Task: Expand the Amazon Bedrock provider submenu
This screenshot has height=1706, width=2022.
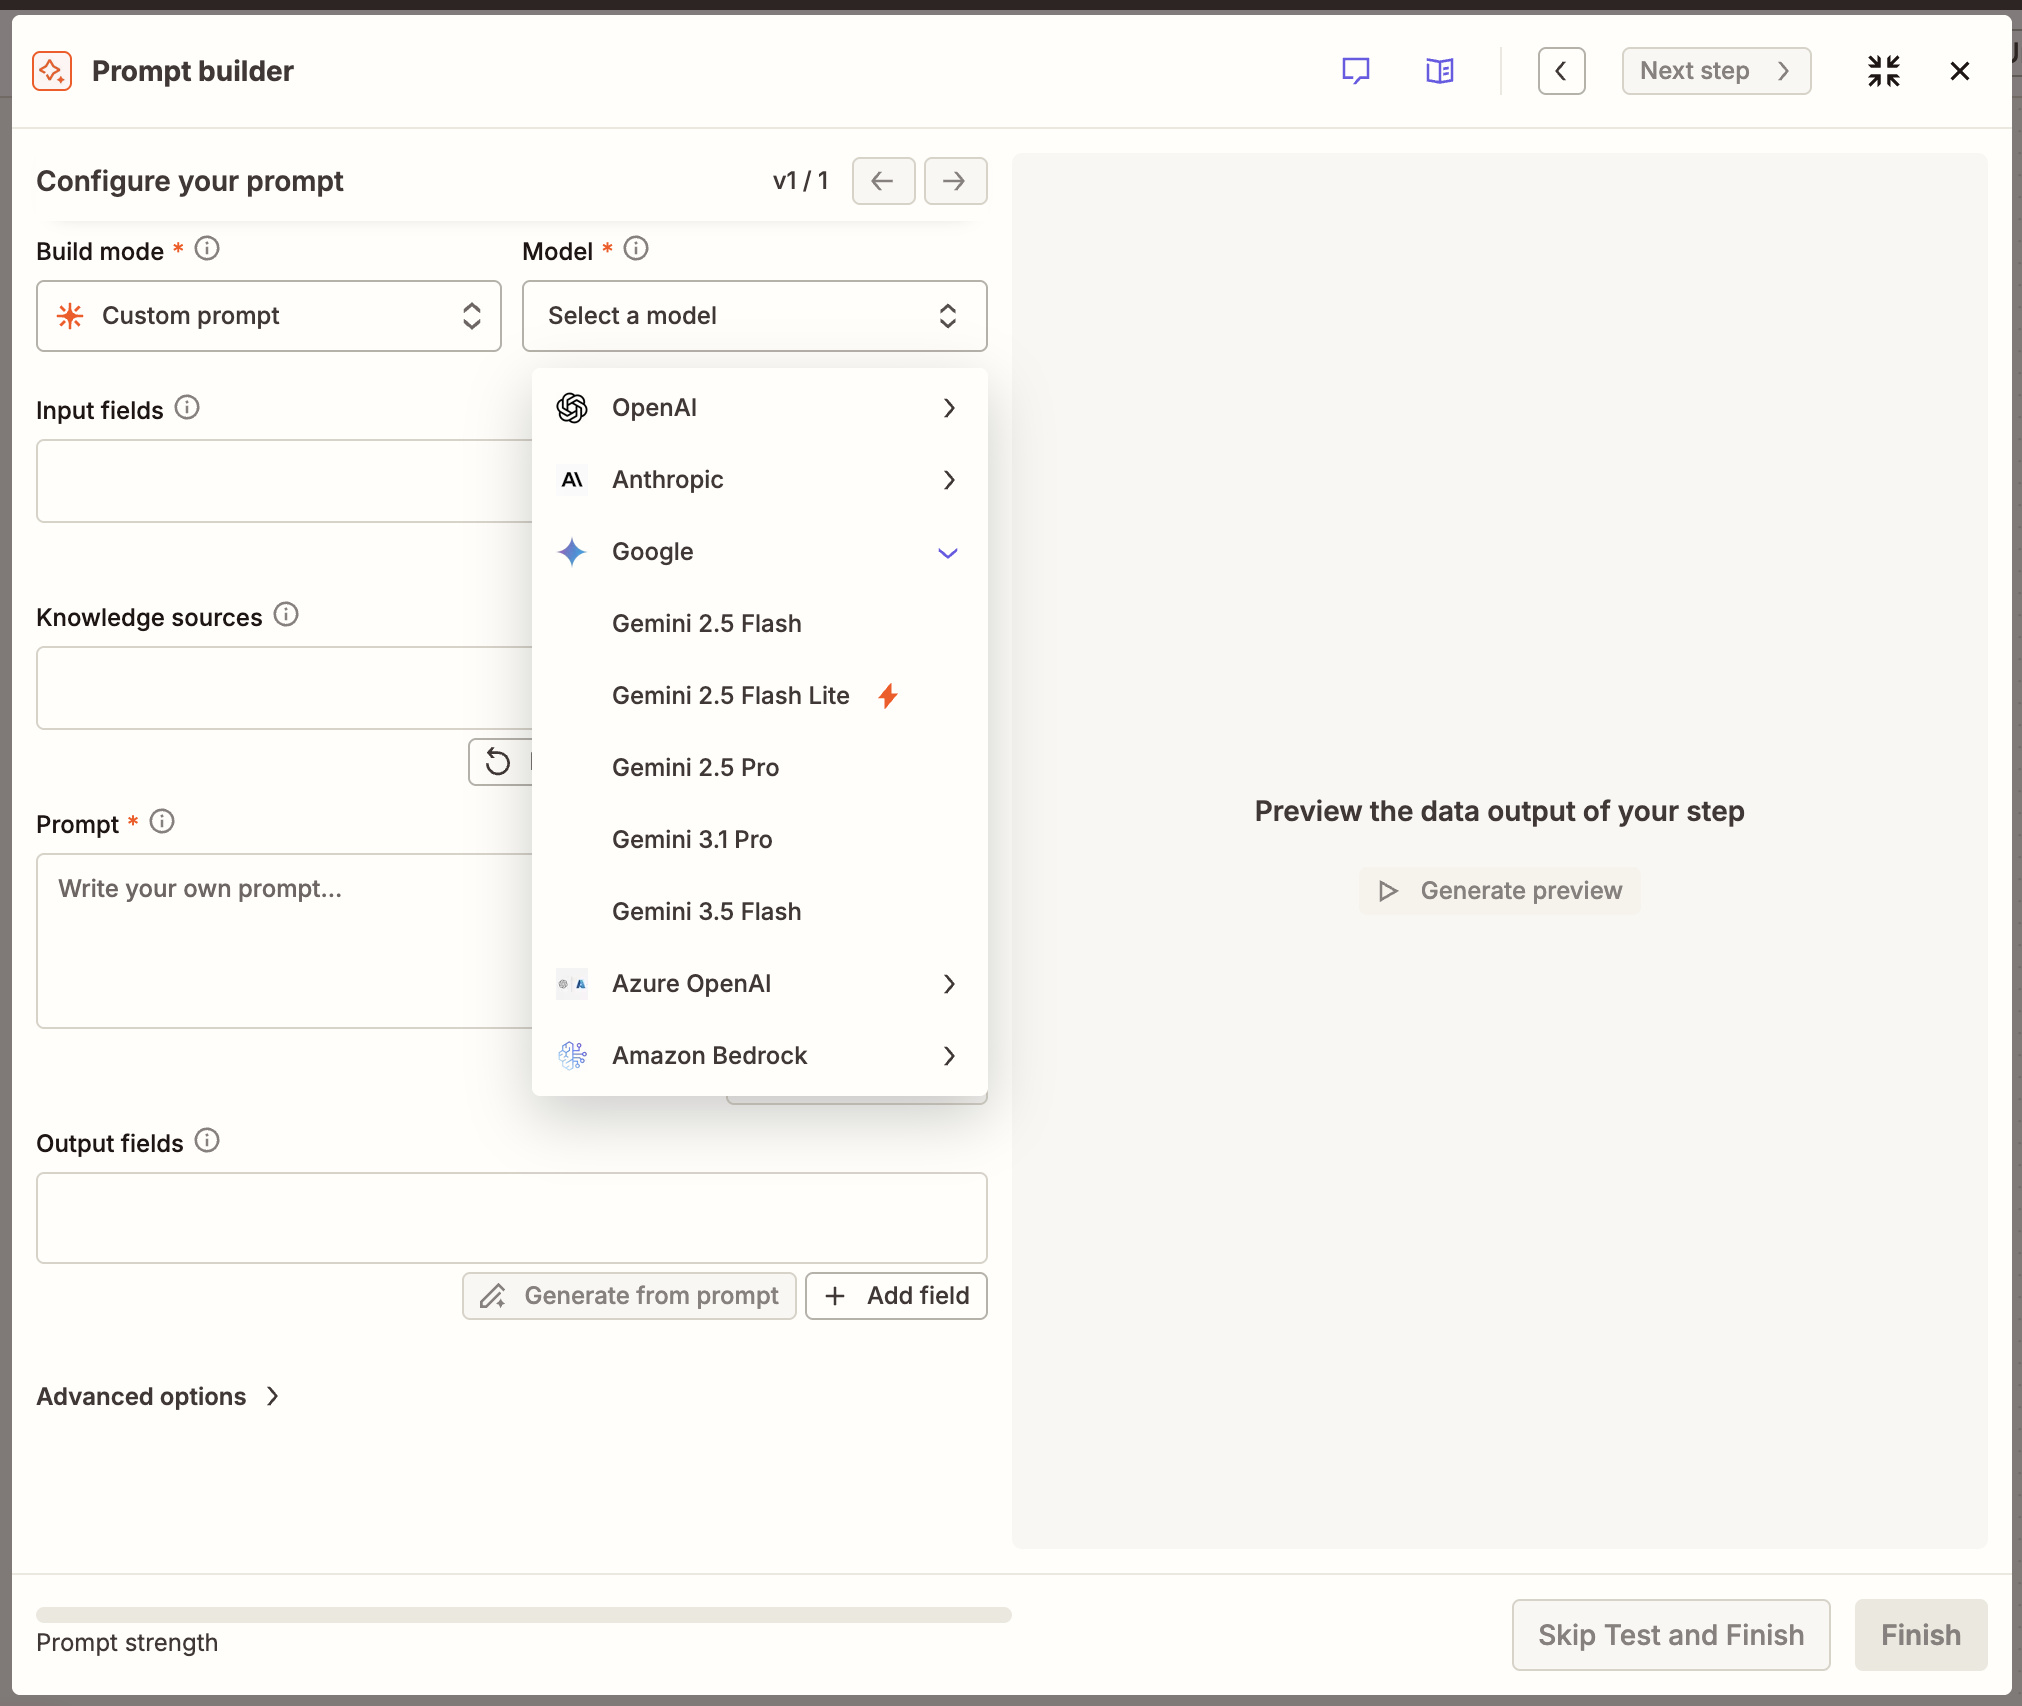Action: [760, 1056]
